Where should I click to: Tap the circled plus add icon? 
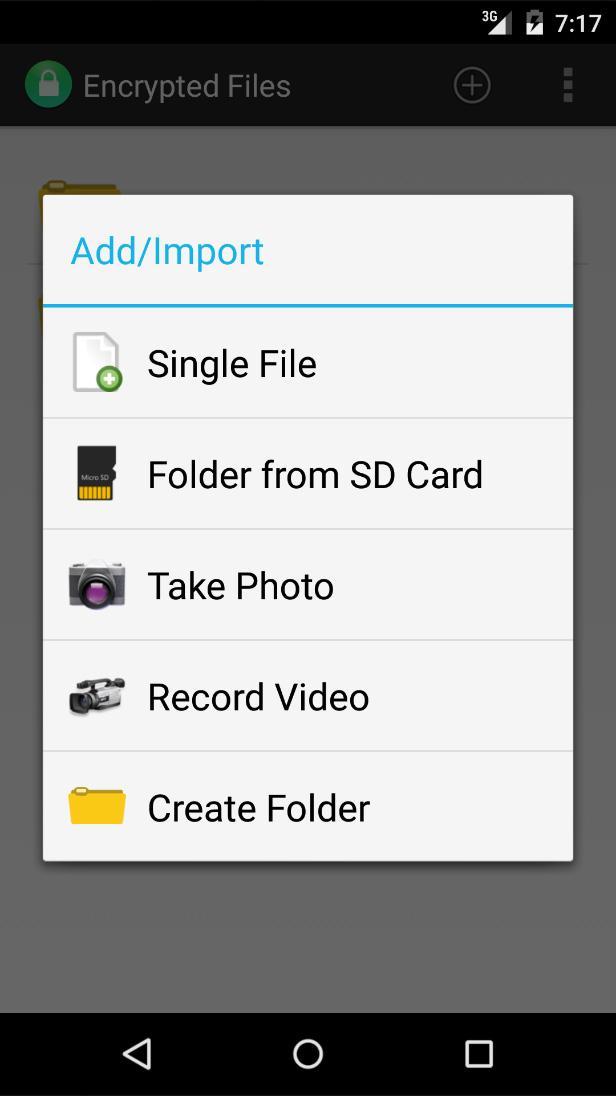(472, 85)
